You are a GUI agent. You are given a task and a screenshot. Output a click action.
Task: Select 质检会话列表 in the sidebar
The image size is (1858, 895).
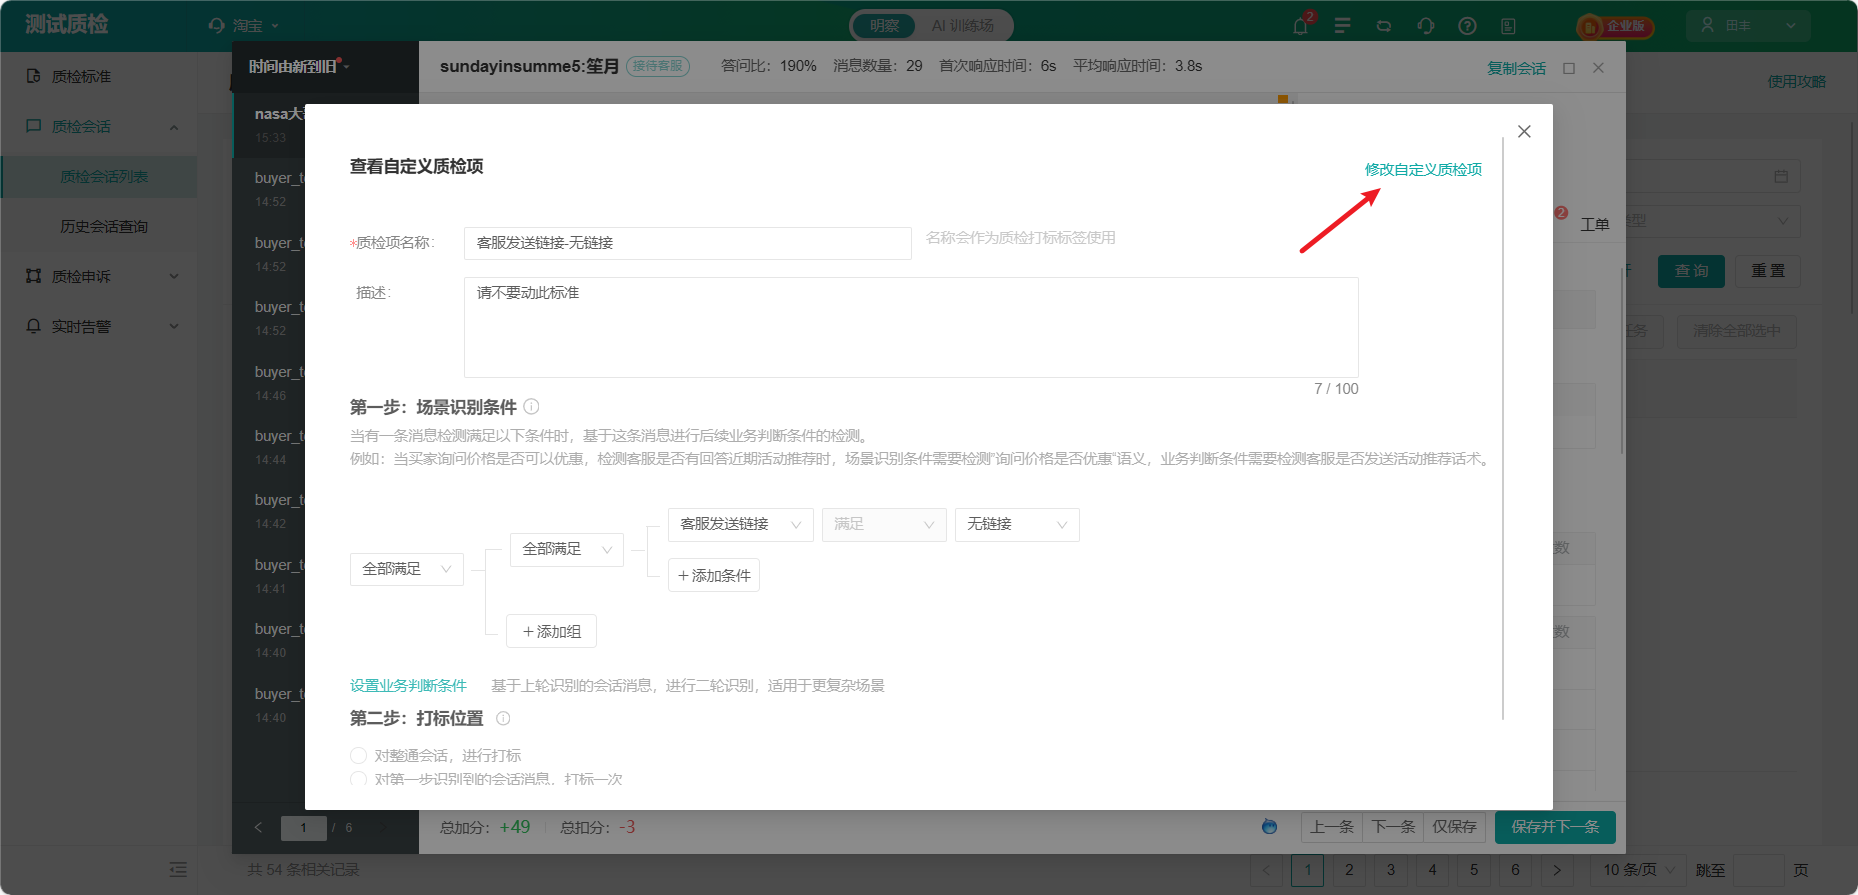(99, 176)
